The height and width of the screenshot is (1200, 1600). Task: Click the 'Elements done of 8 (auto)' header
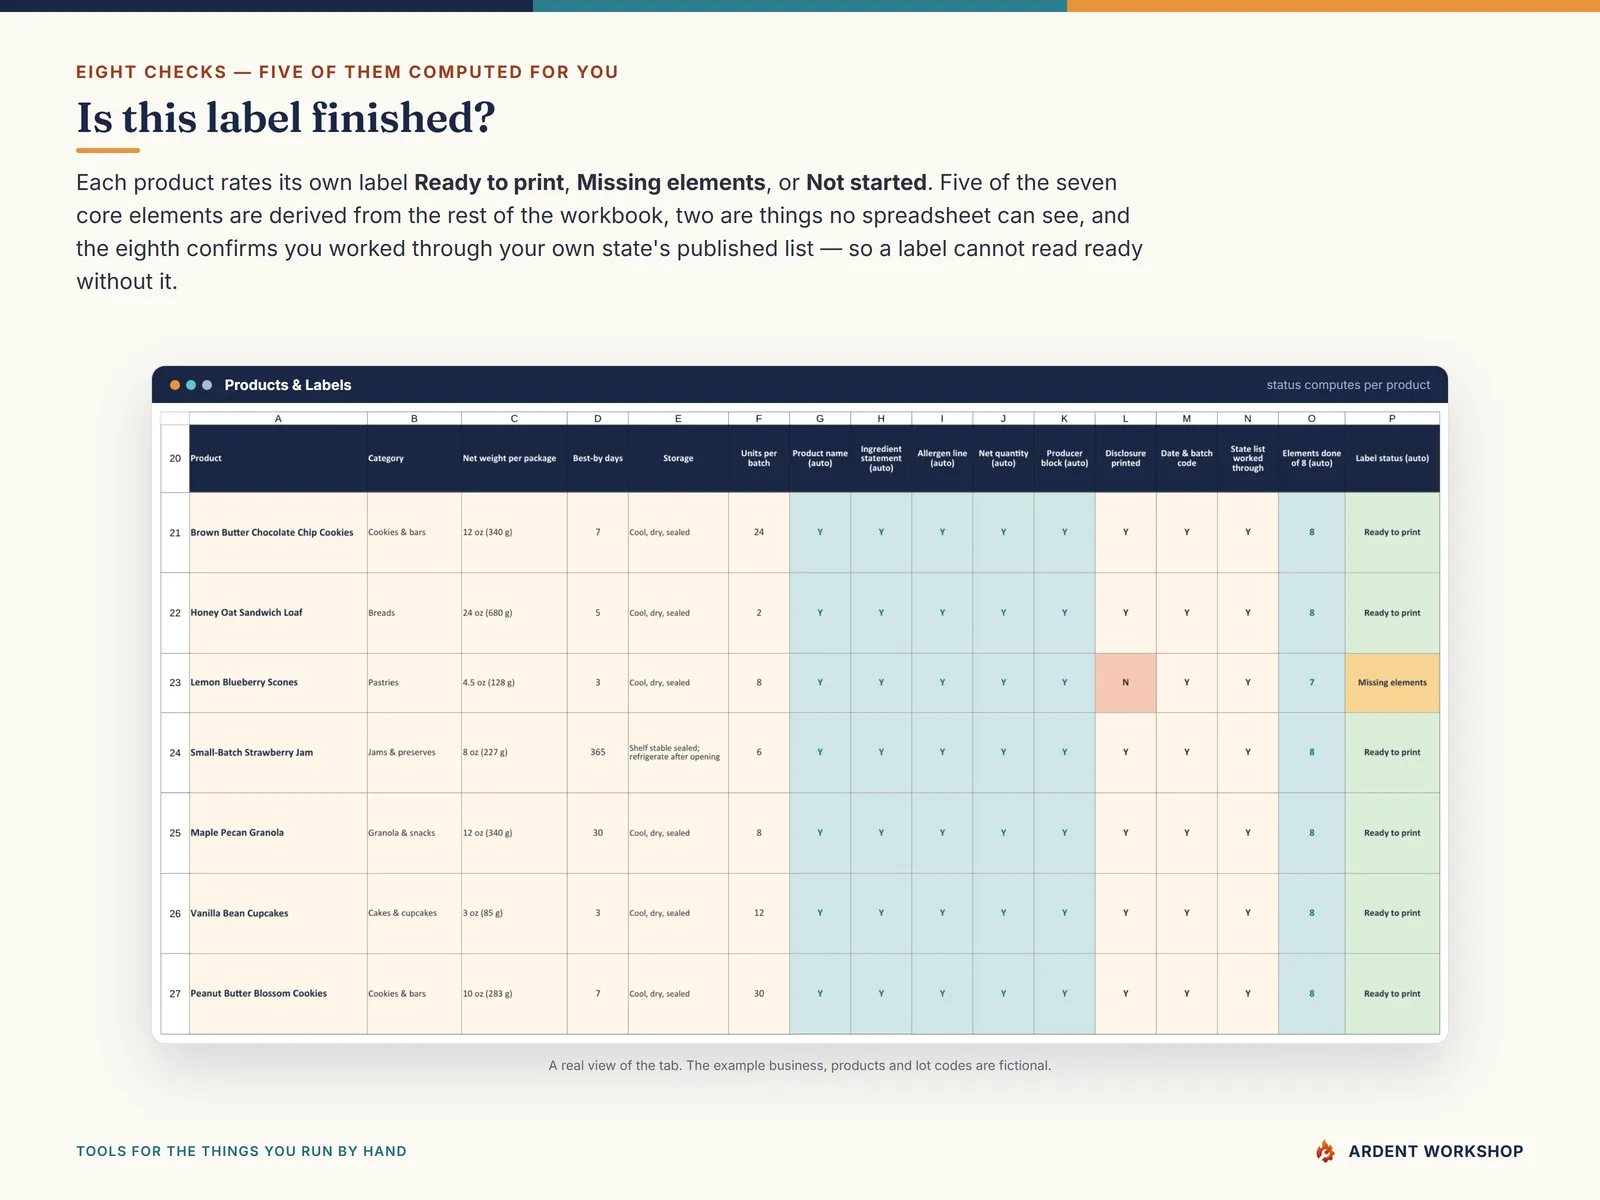1311,458
